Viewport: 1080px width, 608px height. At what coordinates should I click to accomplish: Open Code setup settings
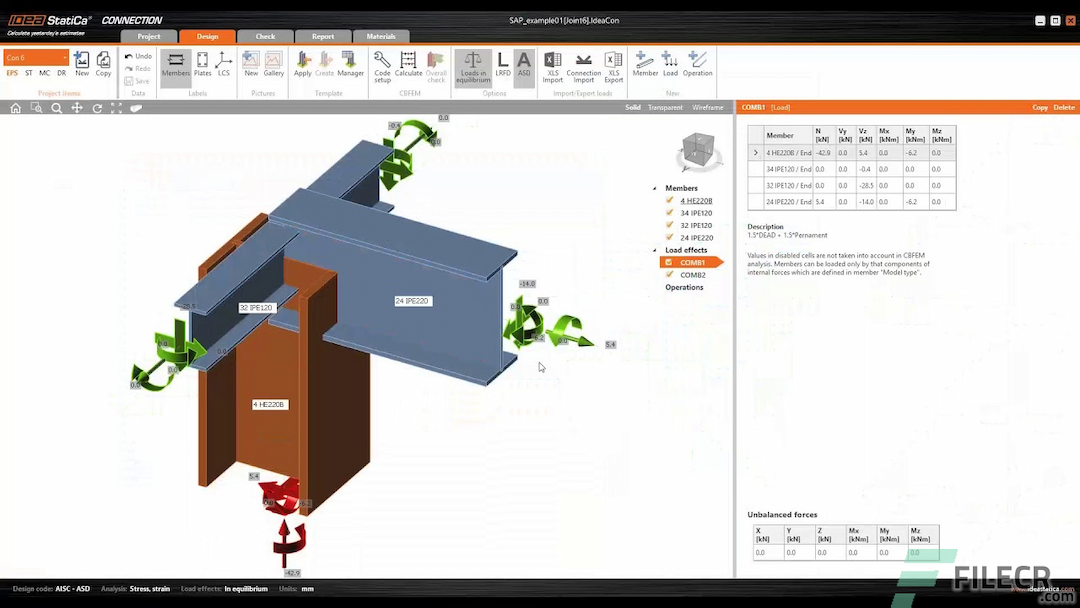click(x=381, y=65)
